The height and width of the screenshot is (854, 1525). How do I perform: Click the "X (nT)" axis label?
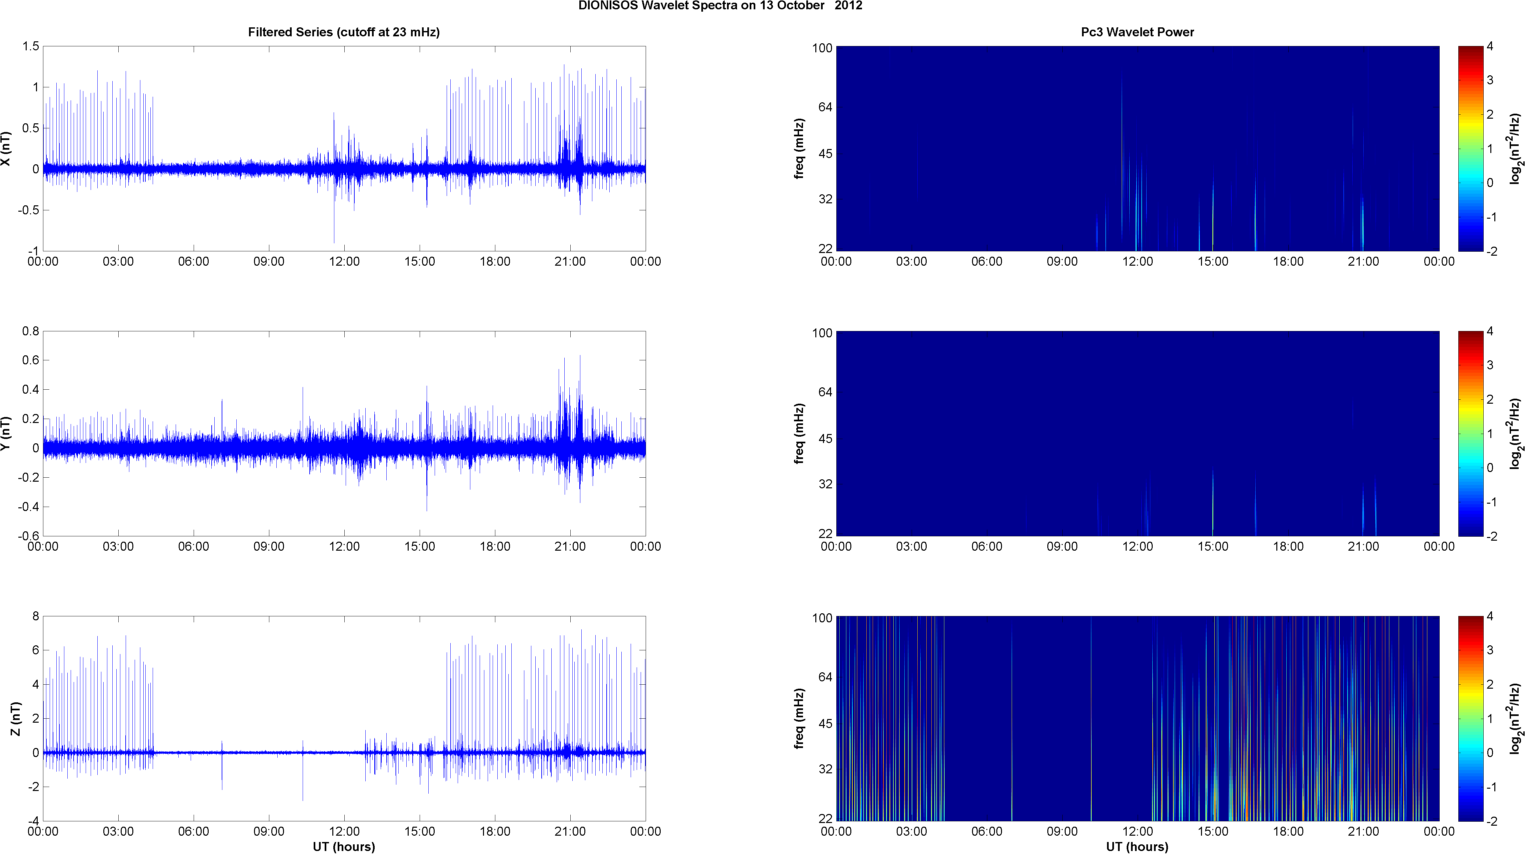[6, 149]
